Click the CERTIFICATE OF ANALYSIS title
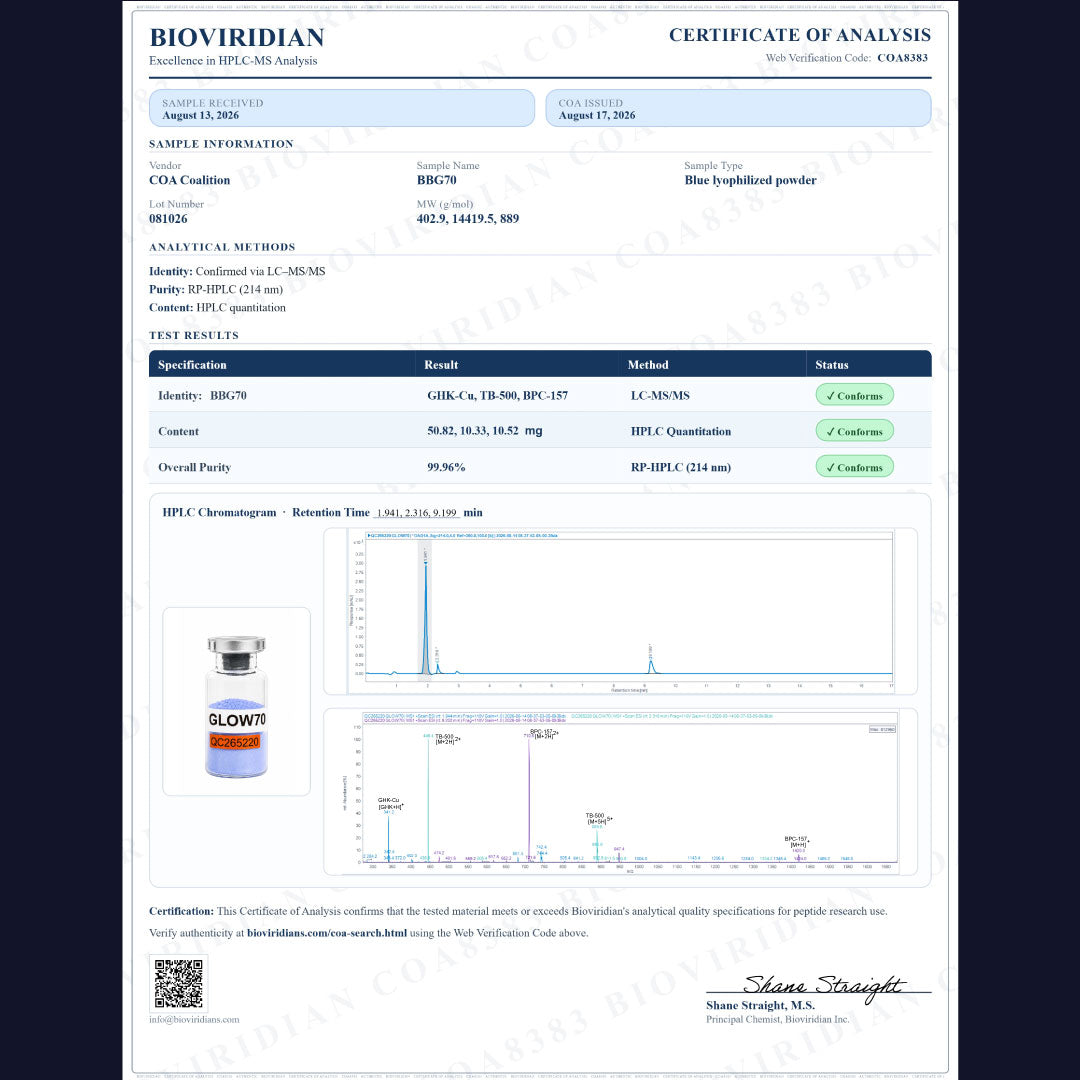 click(800, 35)
